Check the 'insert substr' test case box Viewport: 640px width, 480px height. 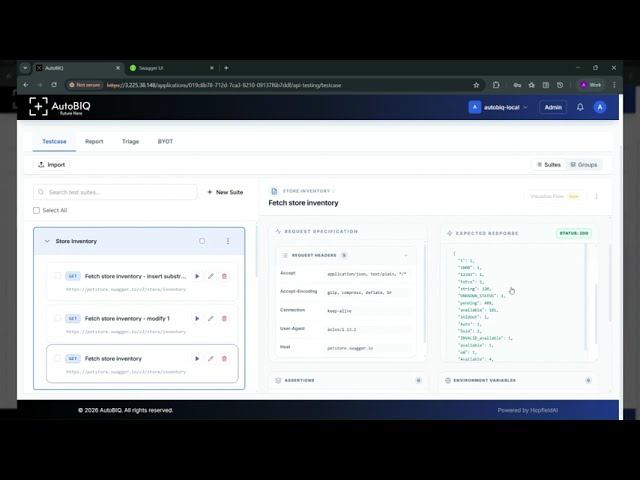58,276
